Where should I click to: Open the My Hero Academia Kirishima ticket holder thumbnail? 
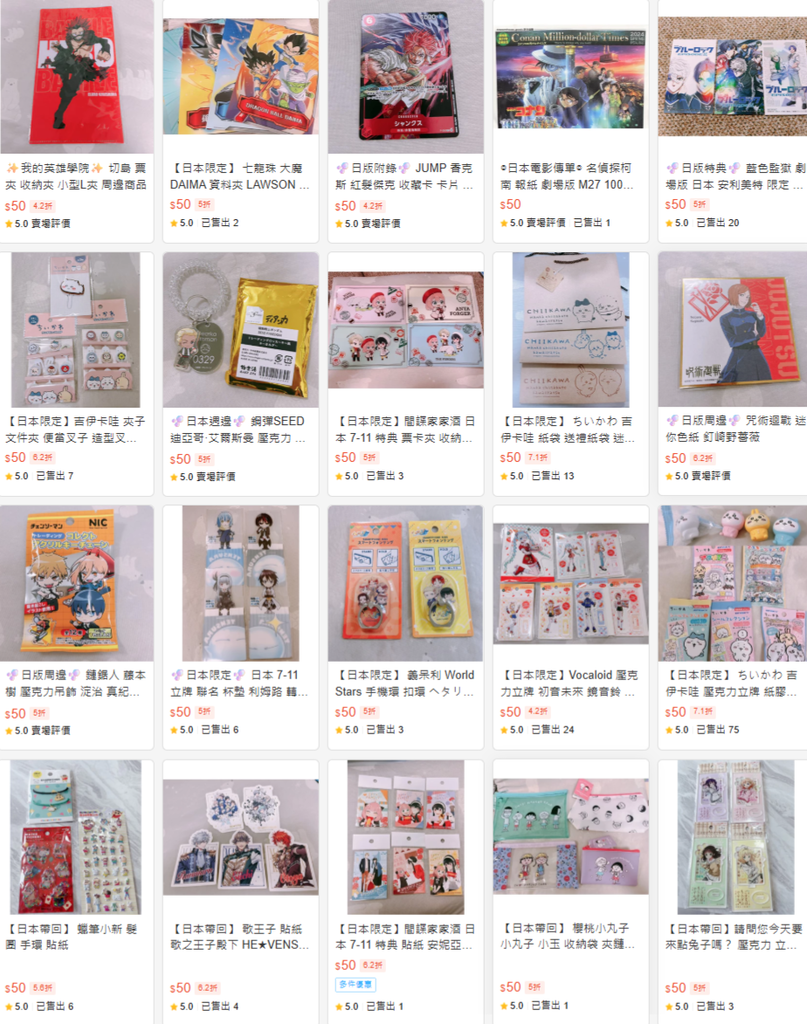77,76
